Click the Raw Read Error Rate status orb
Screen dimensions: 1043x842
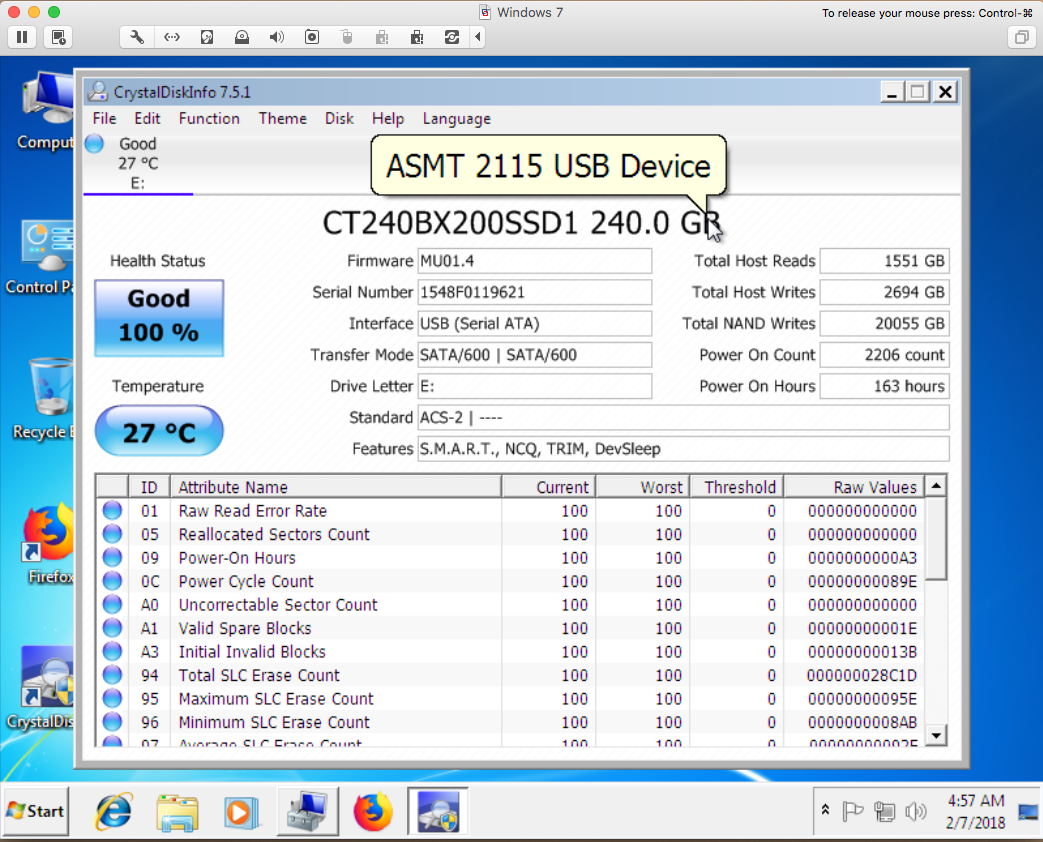[x=112, y=511]
